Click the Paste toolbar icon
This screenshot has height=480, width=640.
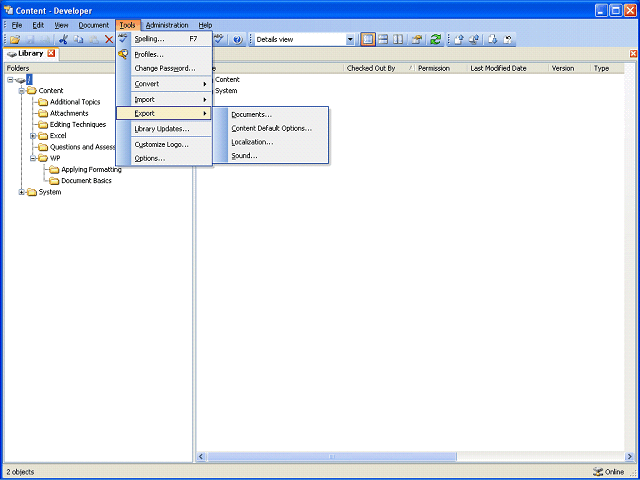coord(93,40)
